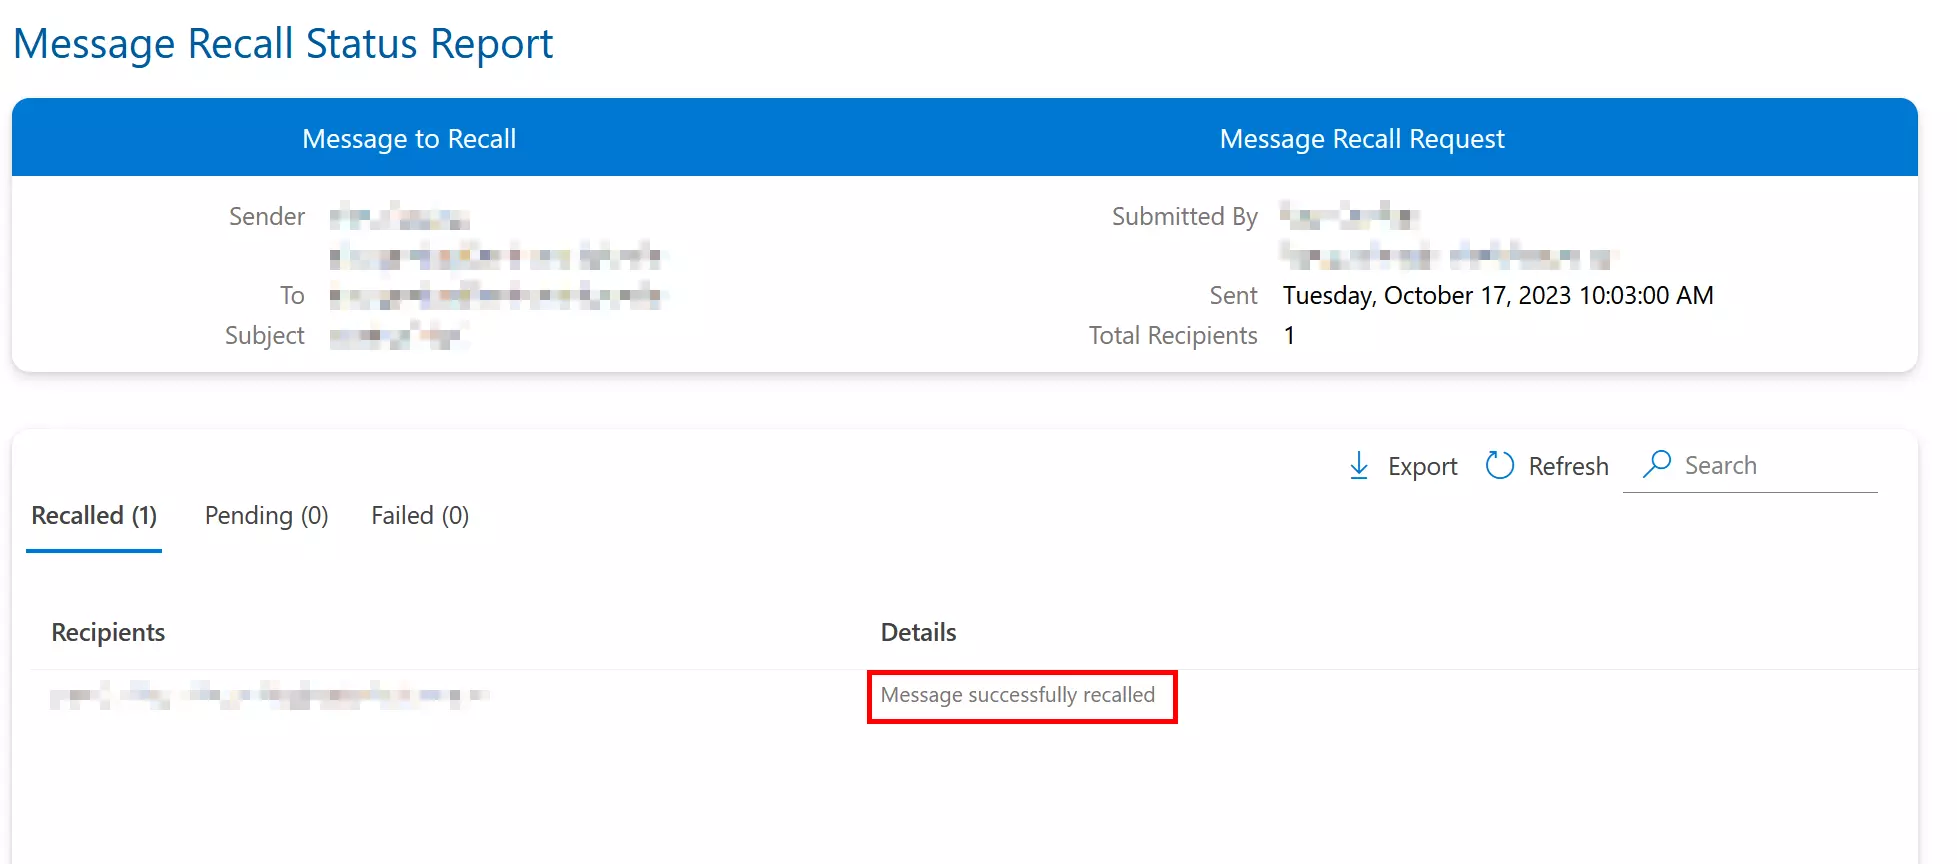Viewport: 1957px width, 864px height.
Task: Click the Export download arrow icon
Action: click(1359, 466)
